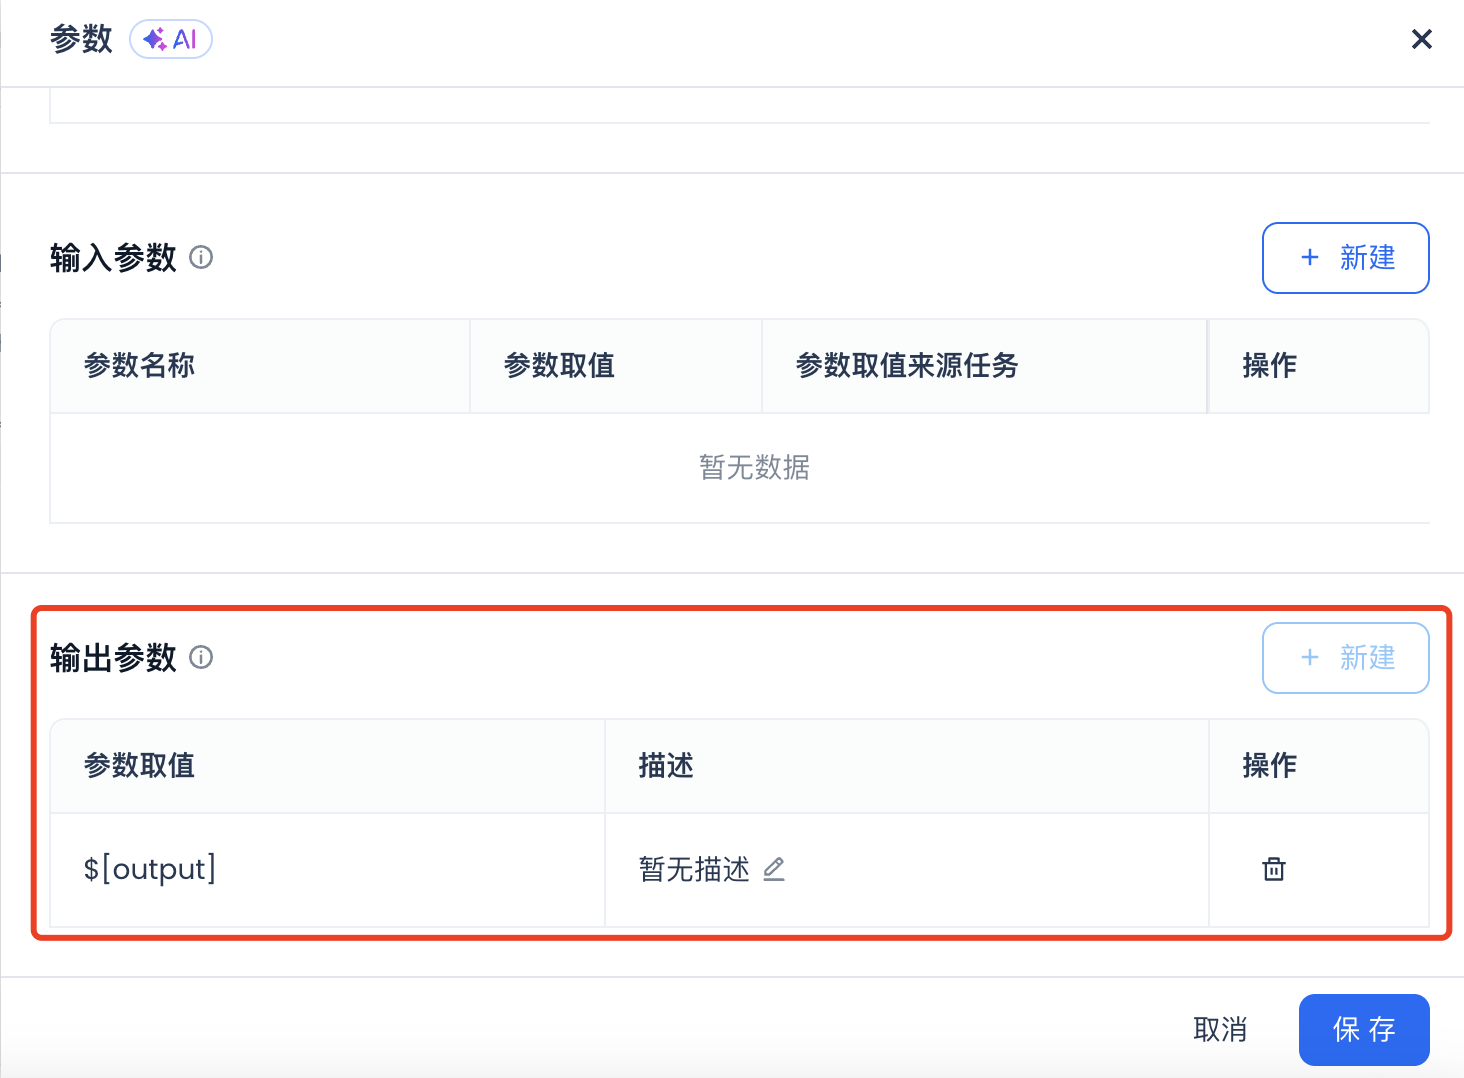This screenshot has height=1078, width=1464.
Task: Click the disabled 新建 in 输出参数
Action: pos(1345,658)
